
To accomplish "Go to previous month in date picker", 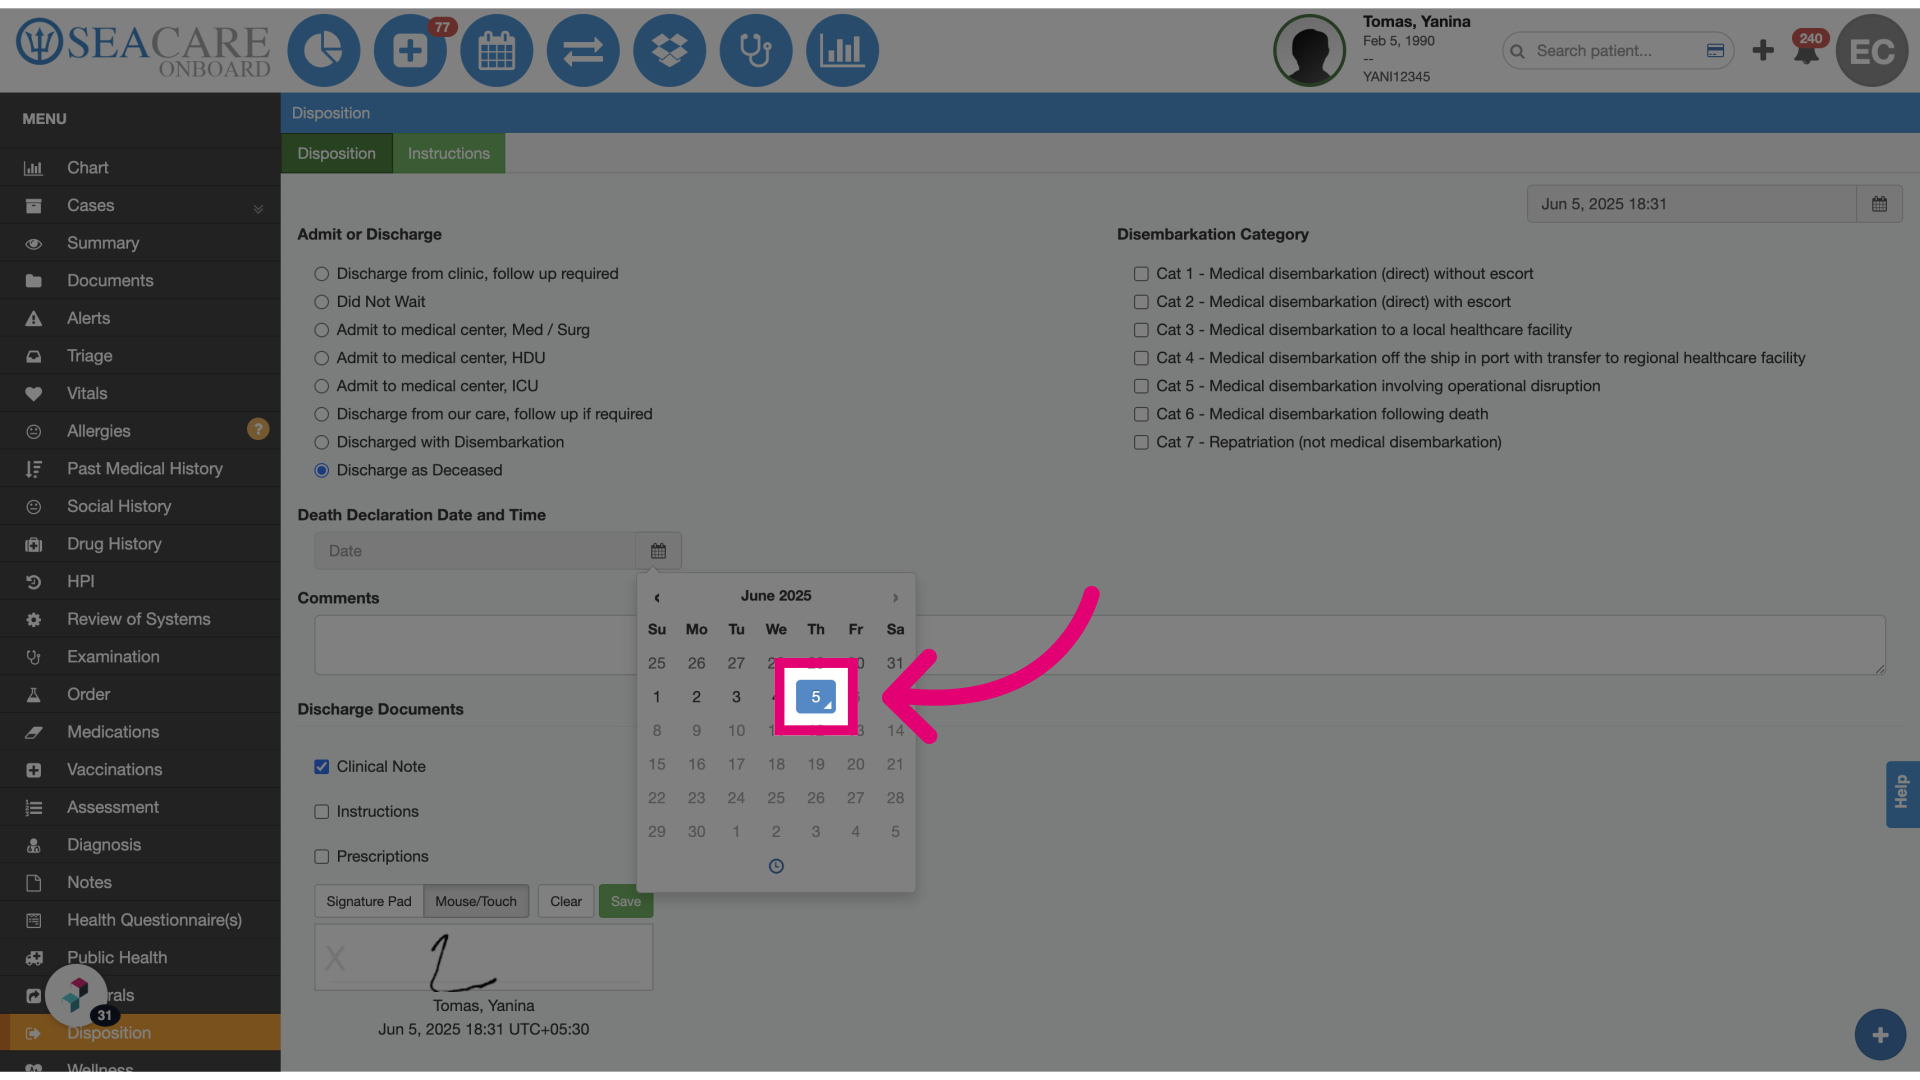I will 657,597.
